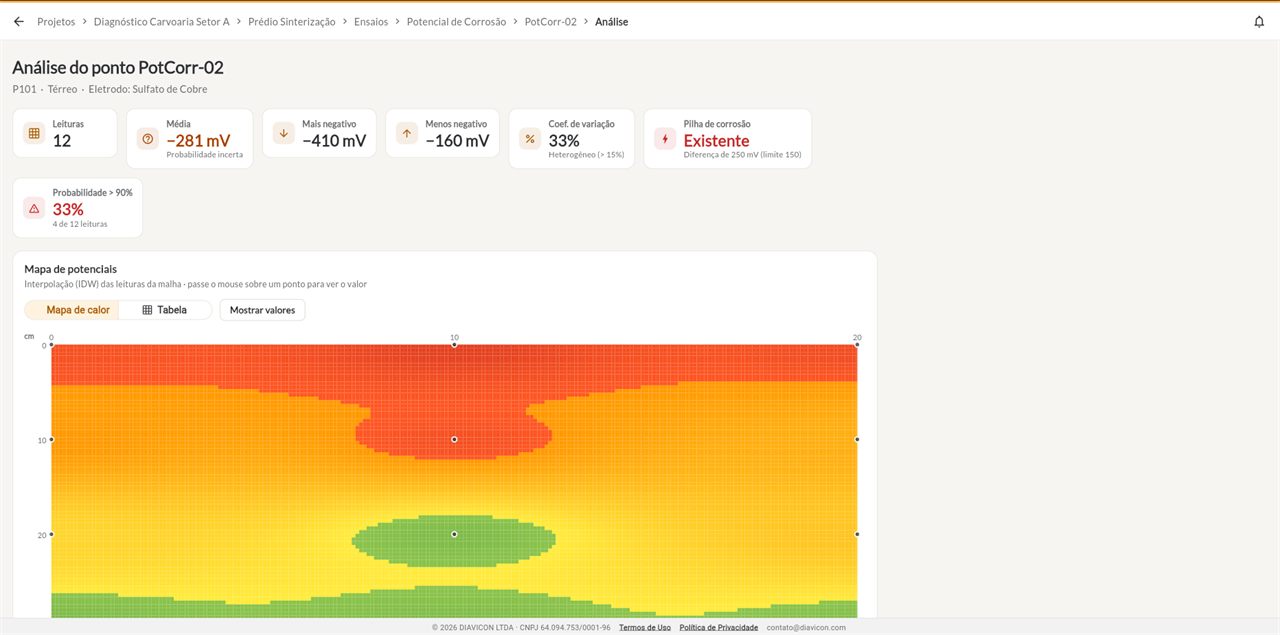Go back using the left arrow icon

pos(19,21)
